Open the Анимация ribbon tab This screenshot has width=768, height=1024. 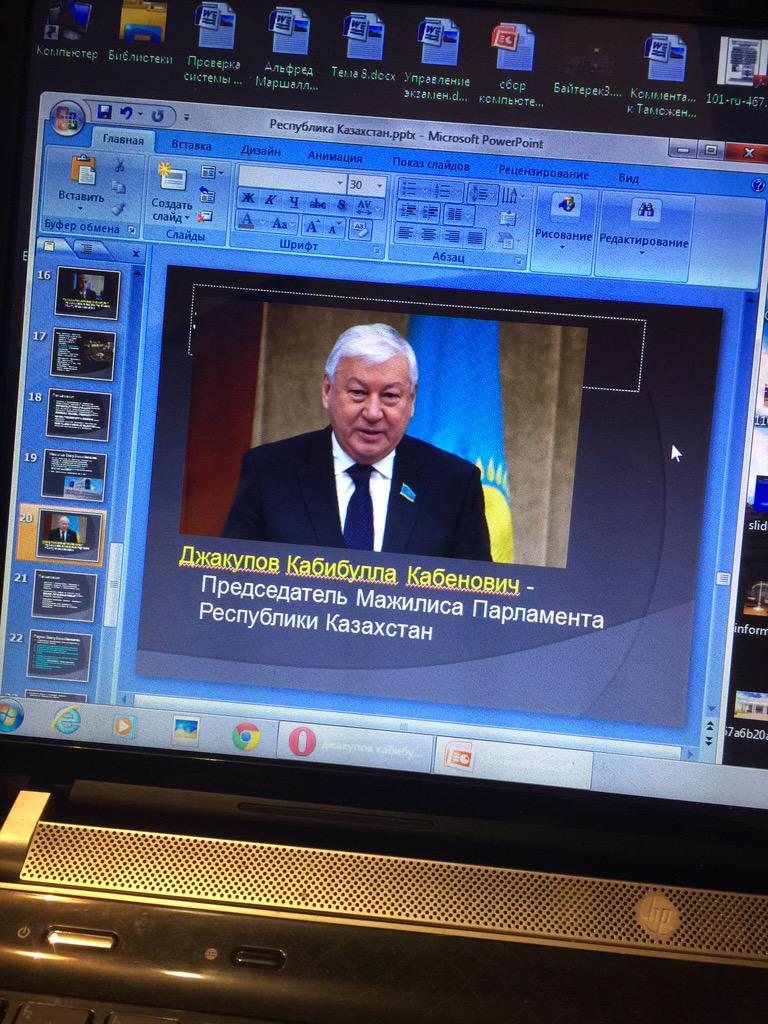335,157
